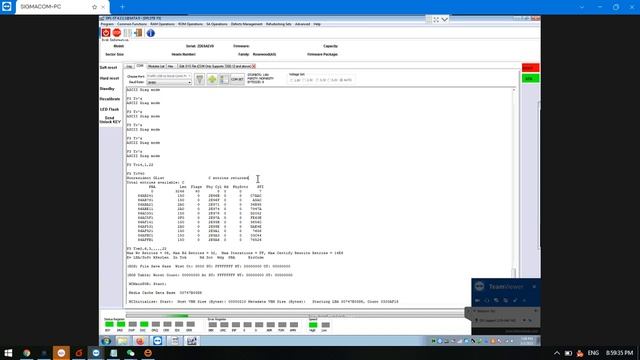Click the red shield icon in toolbar

106,33
